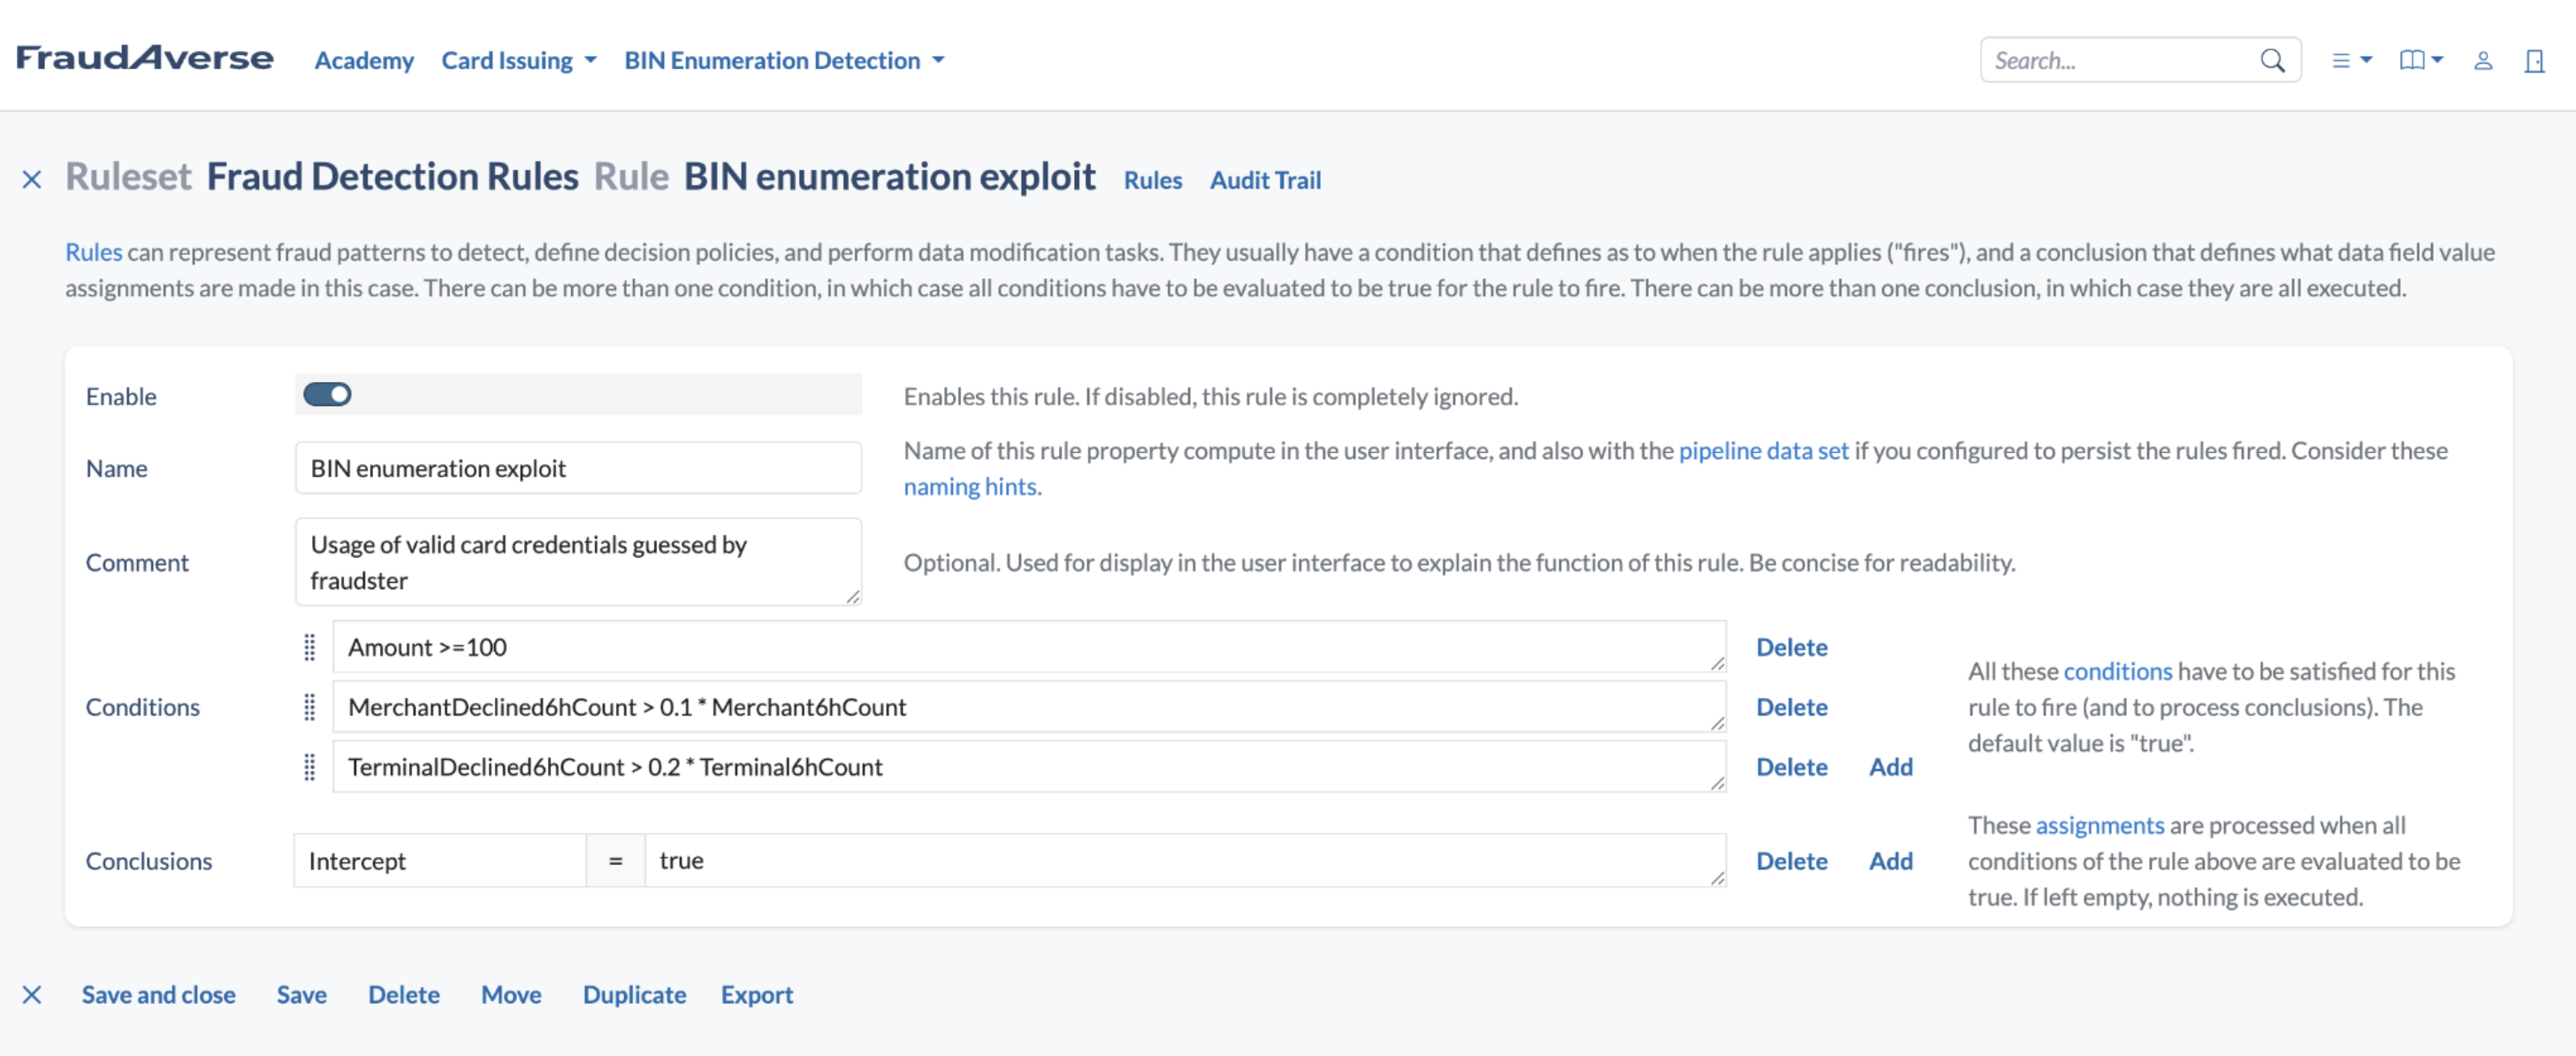Open the book documentation dropdown icon

(x=2420, y=61)
